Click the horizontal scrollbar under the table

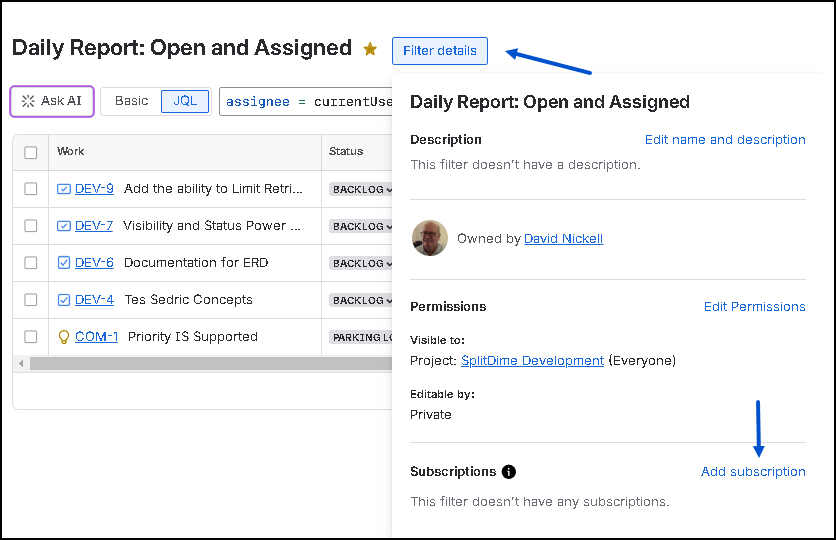(x=200, y=363)
